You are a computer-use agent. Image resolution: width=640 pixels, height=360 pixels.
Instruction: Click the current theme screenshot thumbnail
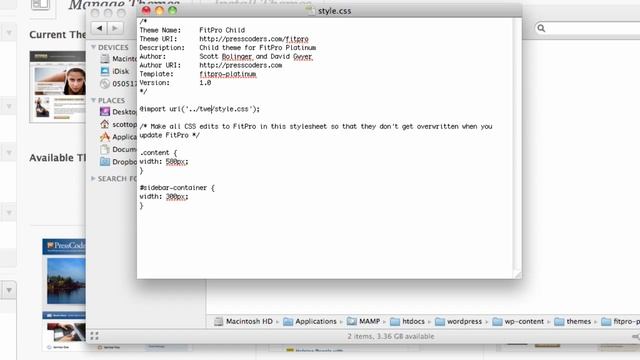(58, 87)
